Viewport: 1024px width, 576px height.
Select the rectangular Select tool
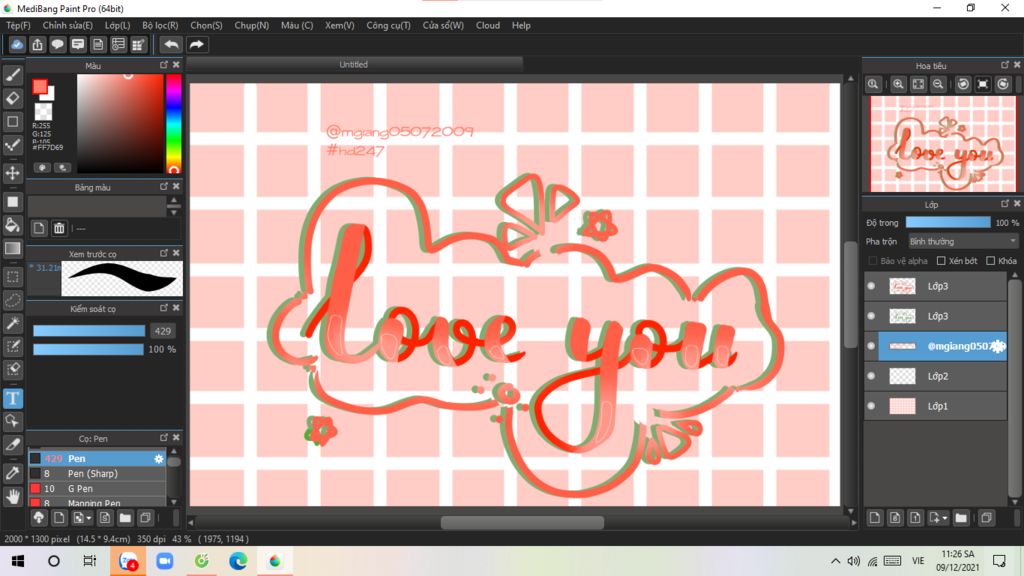pyautogui.click(x=12, y=277)
